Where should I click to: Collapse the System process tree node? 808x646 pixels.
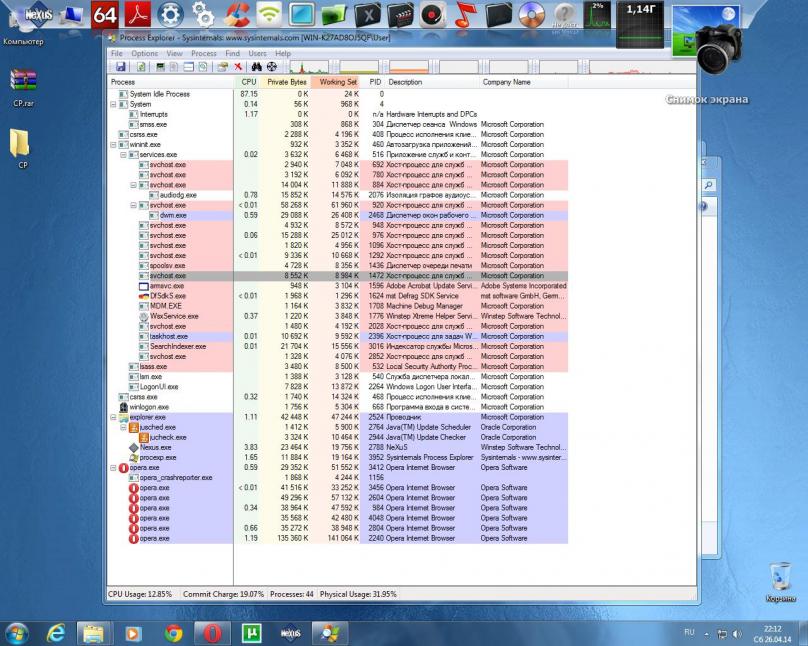113,104
